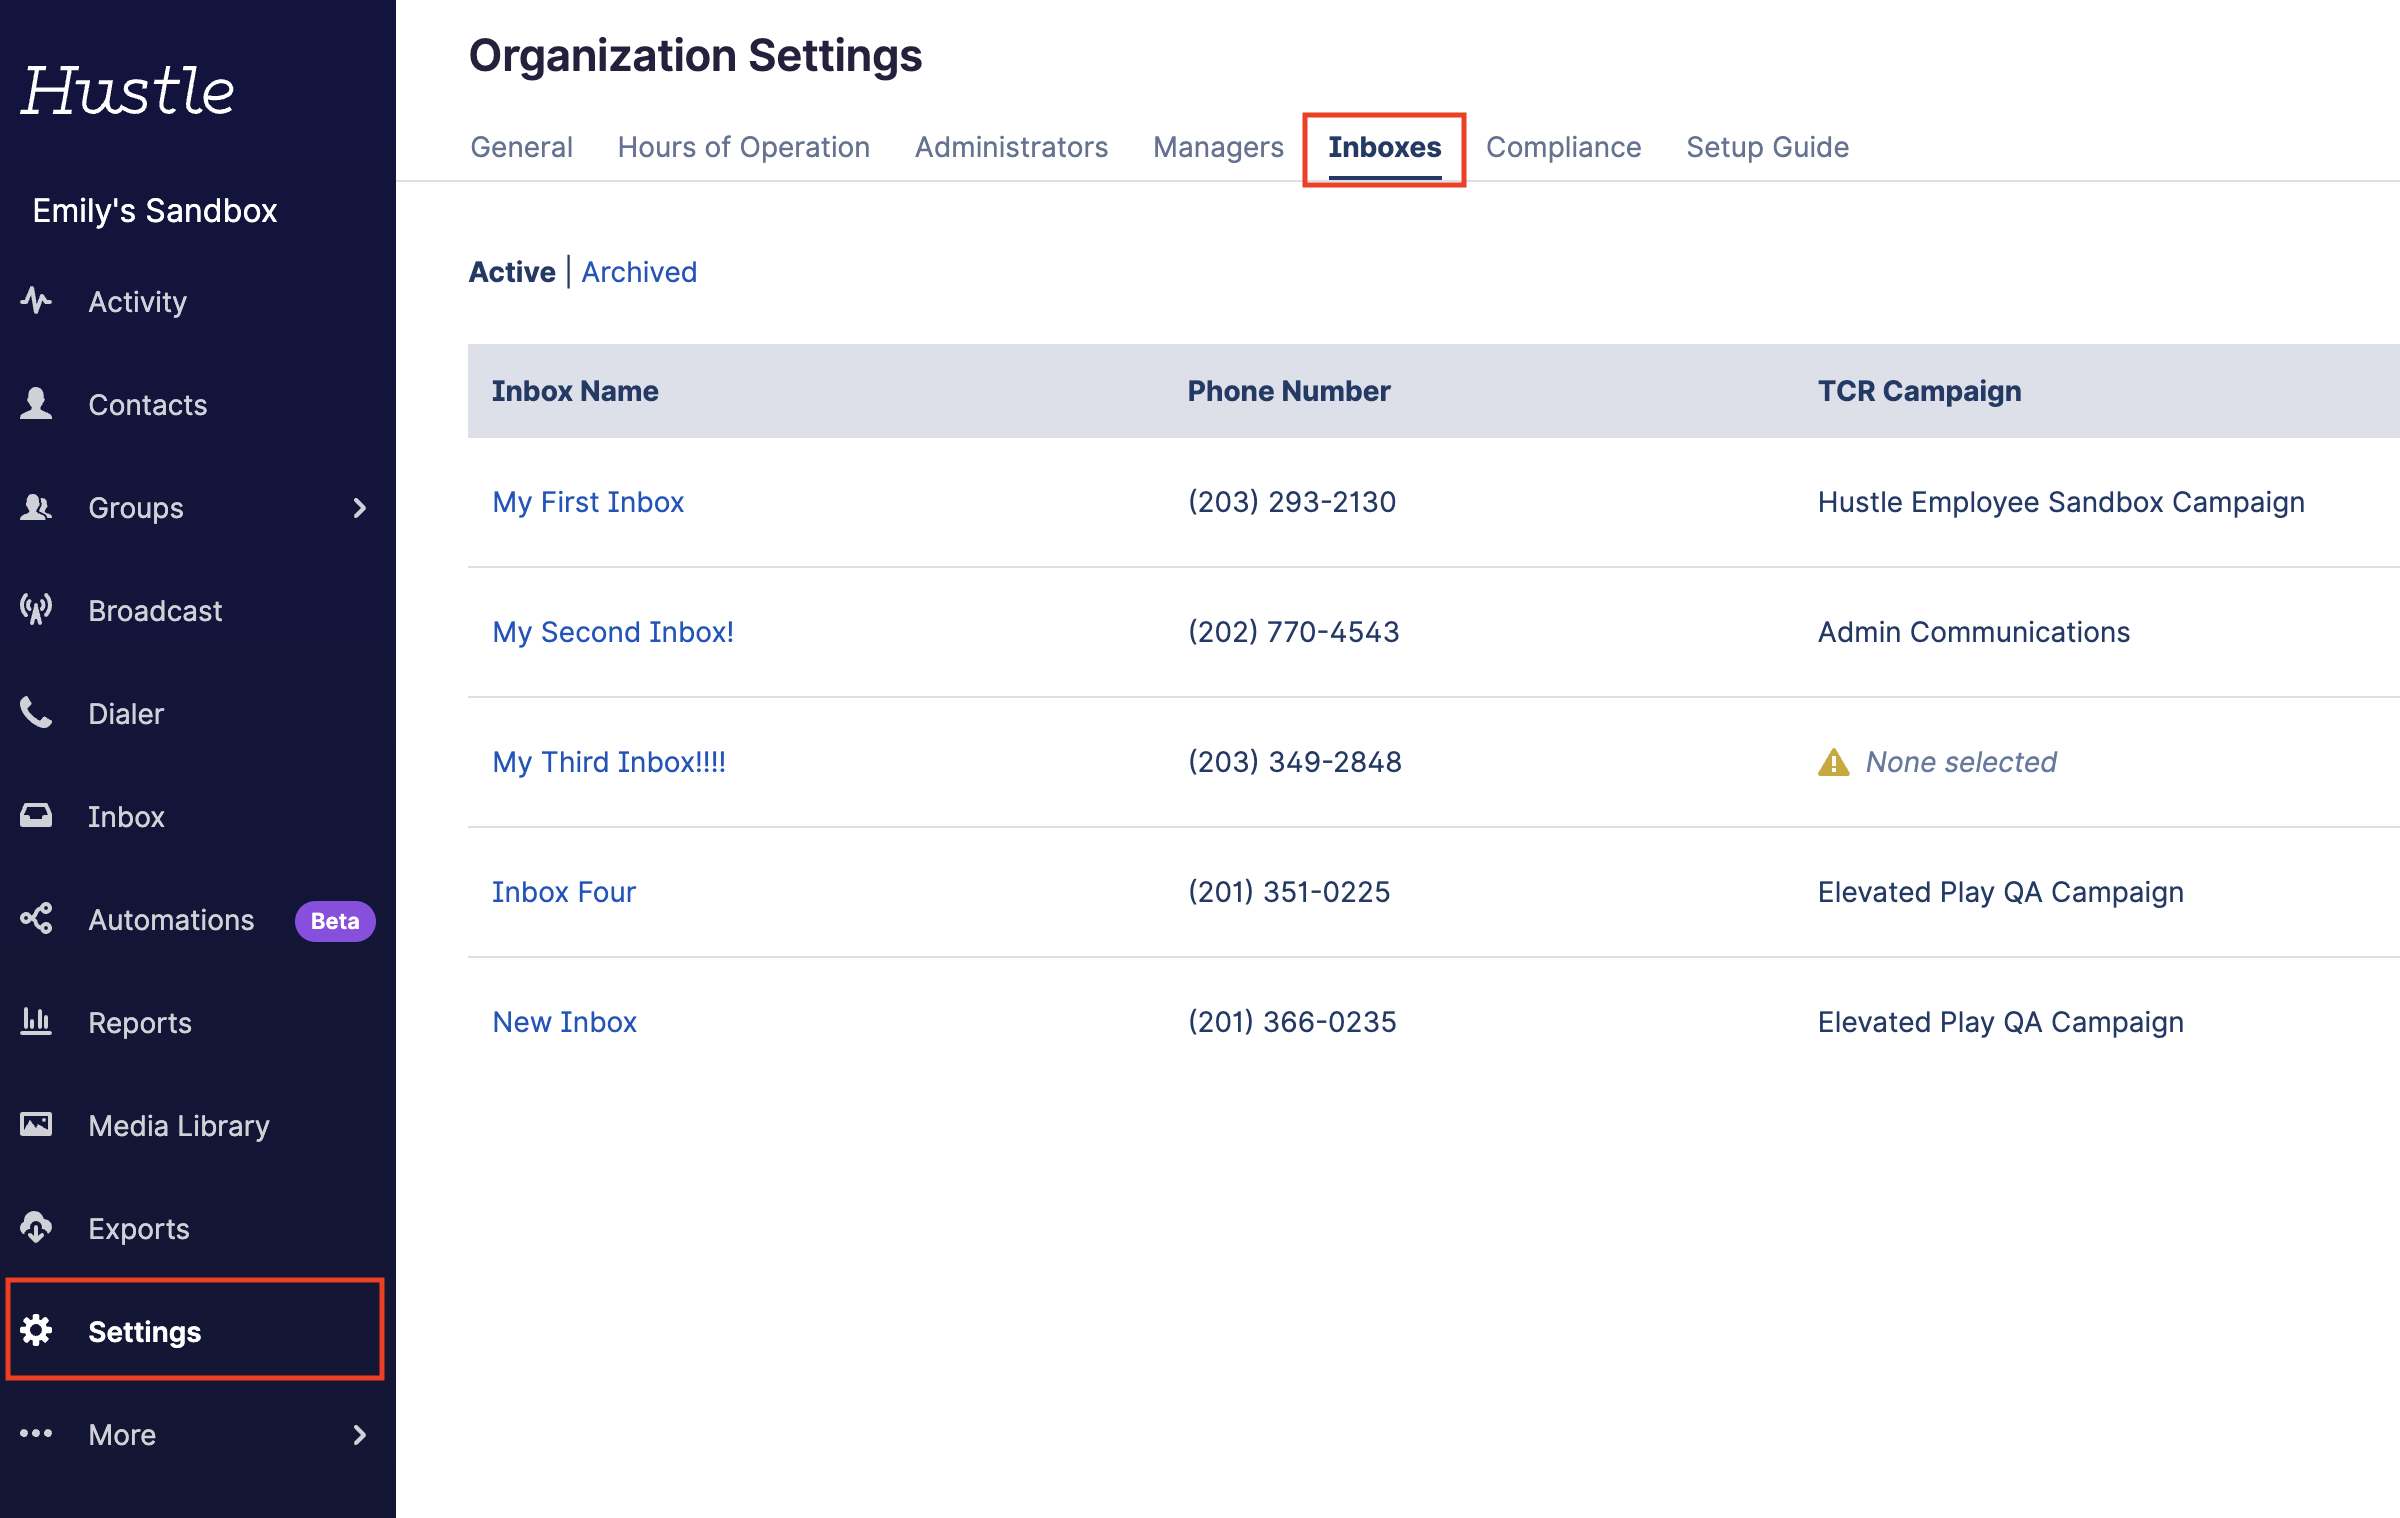Click the Exports cloud download icon
The image size is (2400, 1518).
tap(36, 1228)
